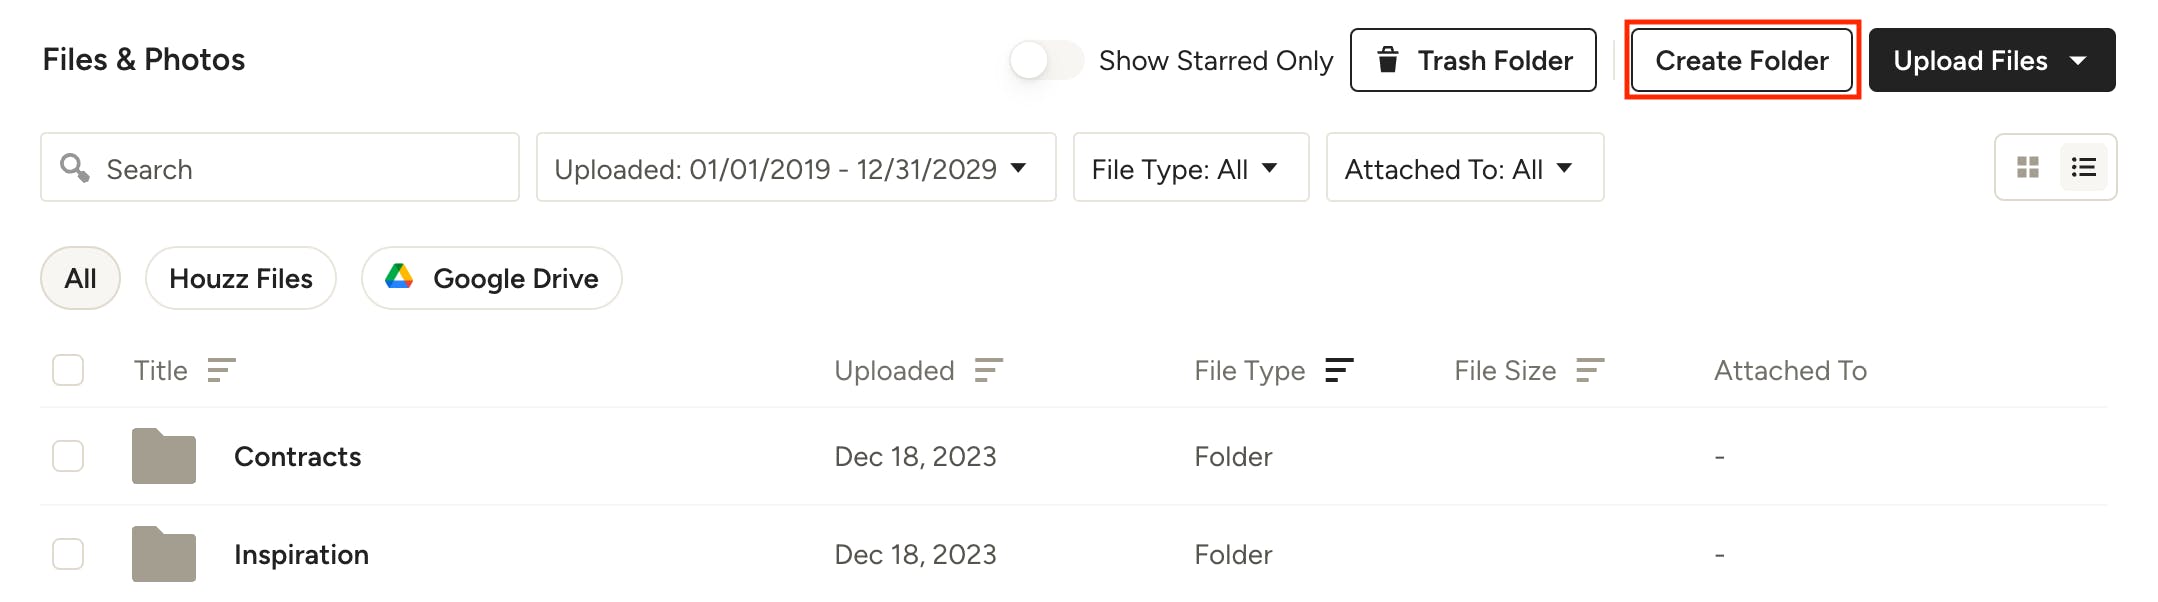Toggle Show Starred Only switch
This screenshot has width=2158, height=602.
1045,60
